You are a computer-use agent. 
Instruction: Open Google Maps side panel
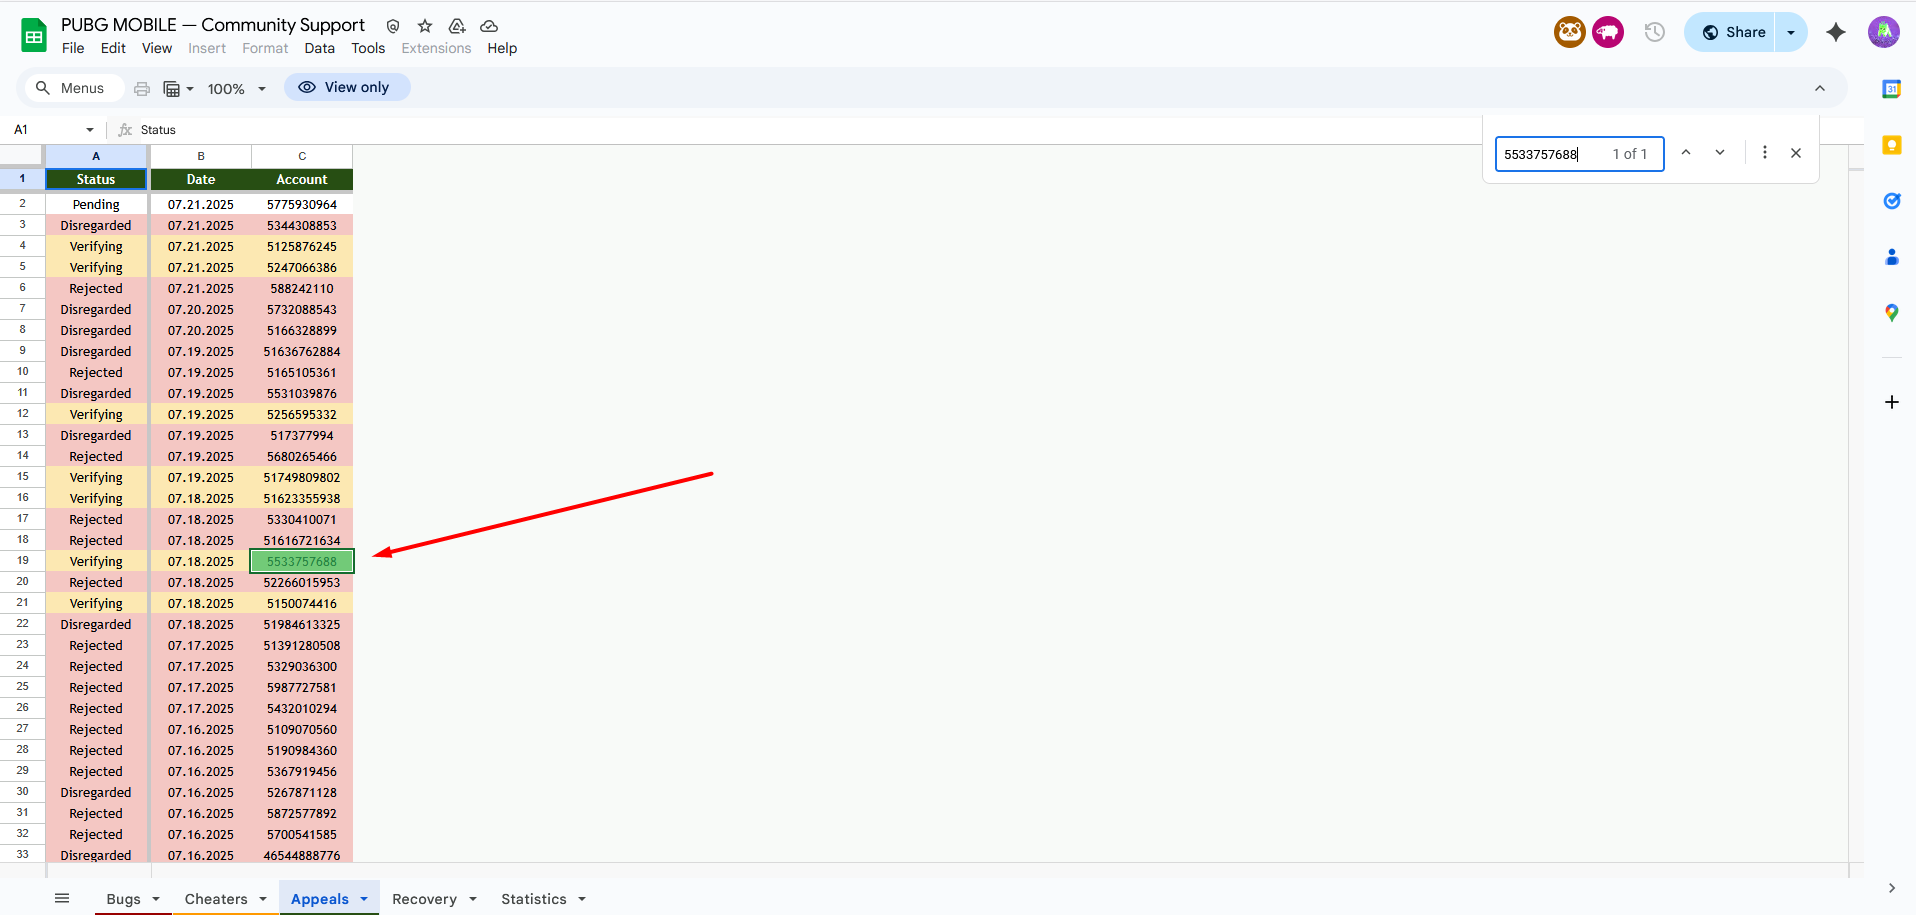1892,313
